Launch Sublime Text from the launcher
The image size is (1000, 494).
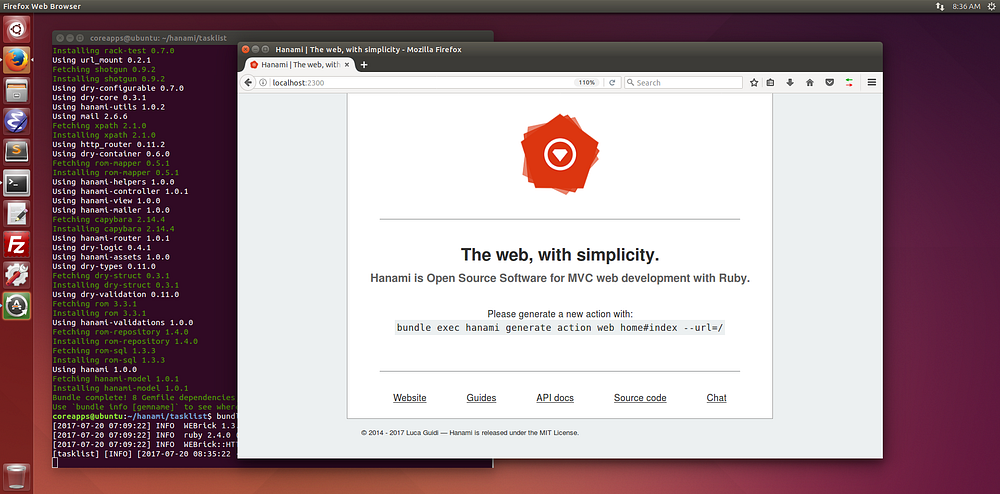pos(17,152)
